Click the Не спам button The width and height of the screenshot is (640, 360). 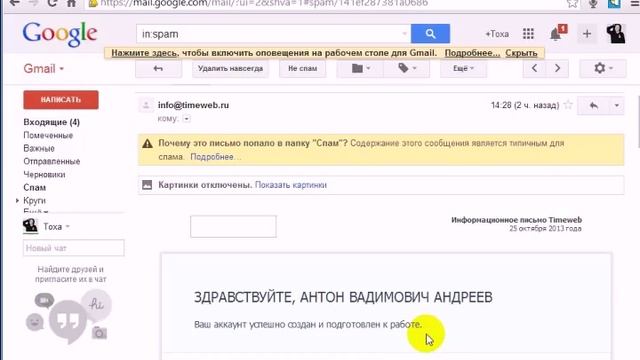click(302, 69)
